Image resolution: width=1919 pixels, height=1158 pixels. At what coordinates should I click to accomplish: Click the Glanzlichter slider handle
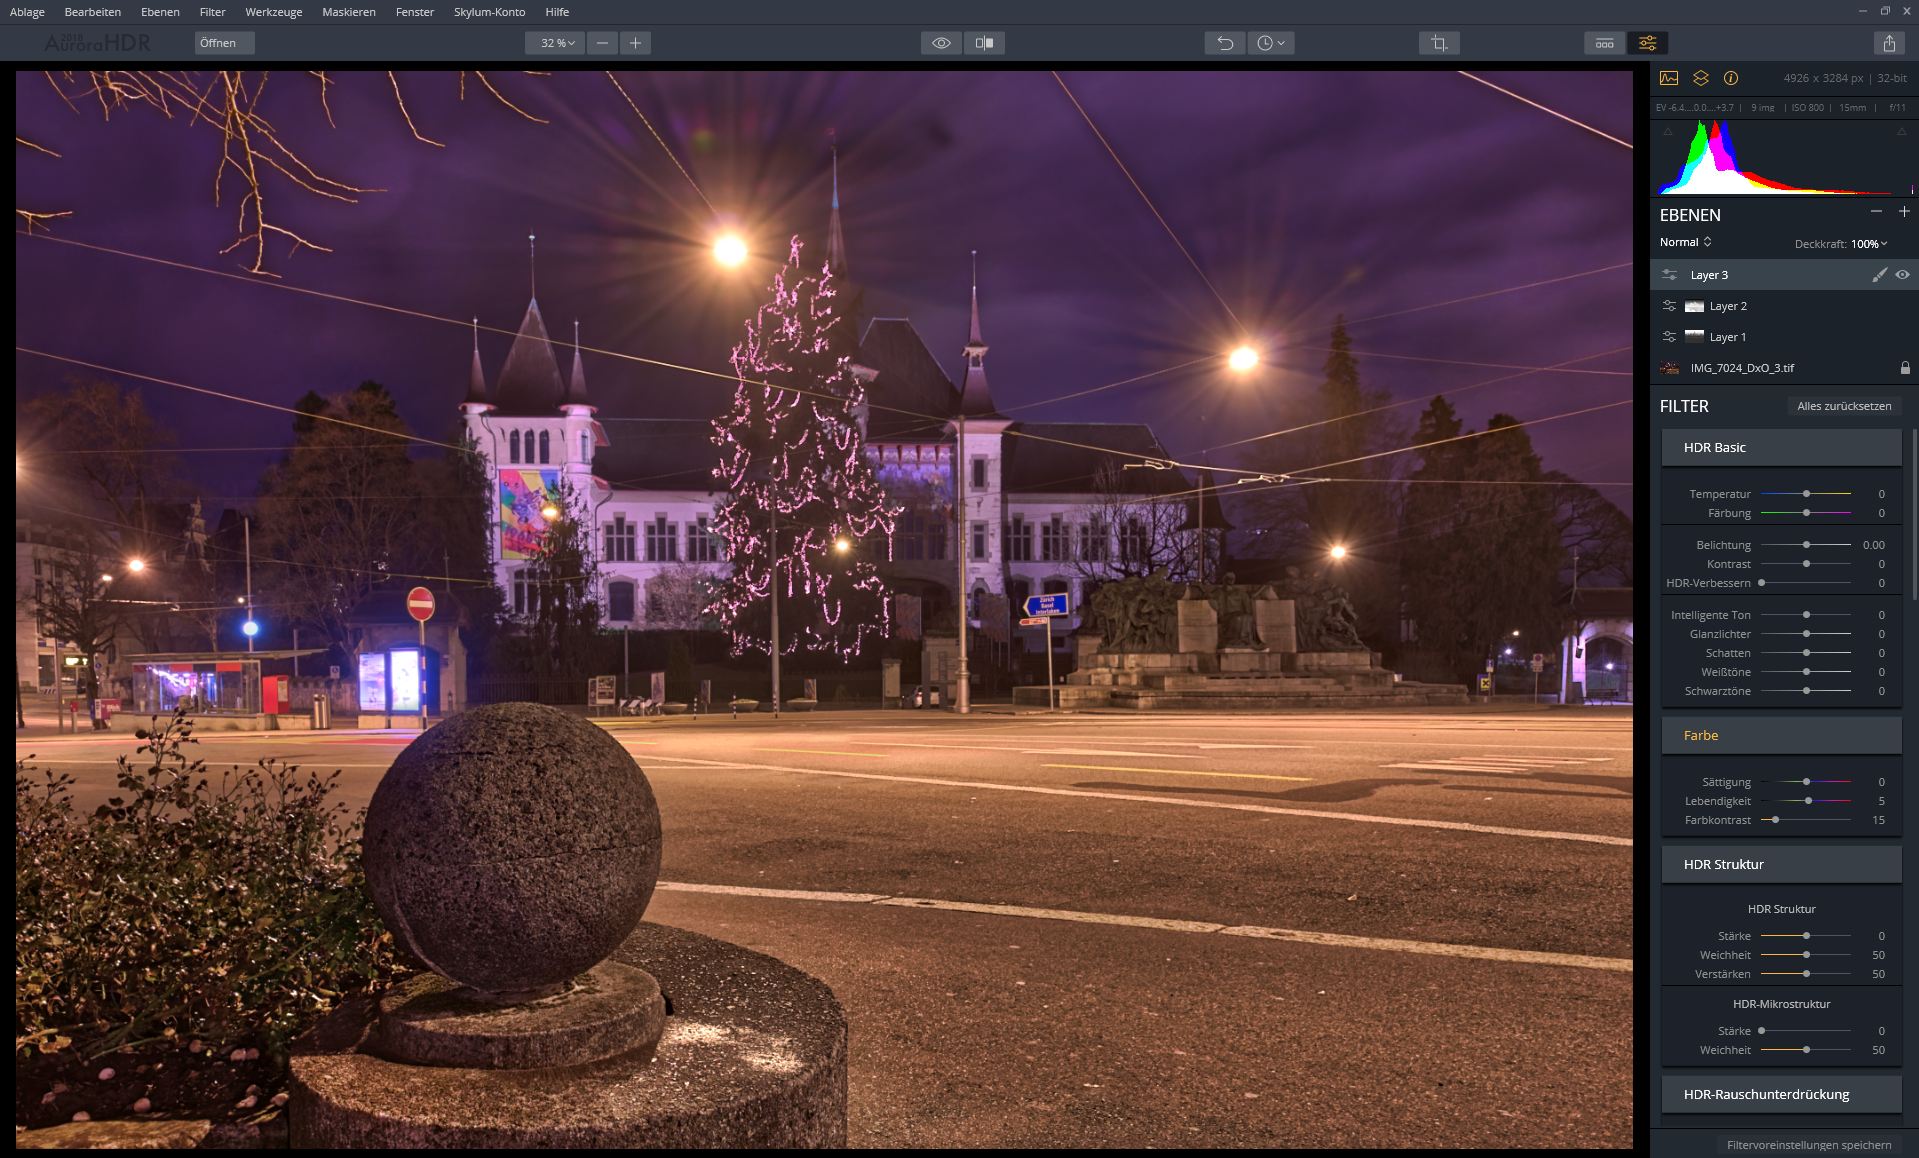point(1806,634)
